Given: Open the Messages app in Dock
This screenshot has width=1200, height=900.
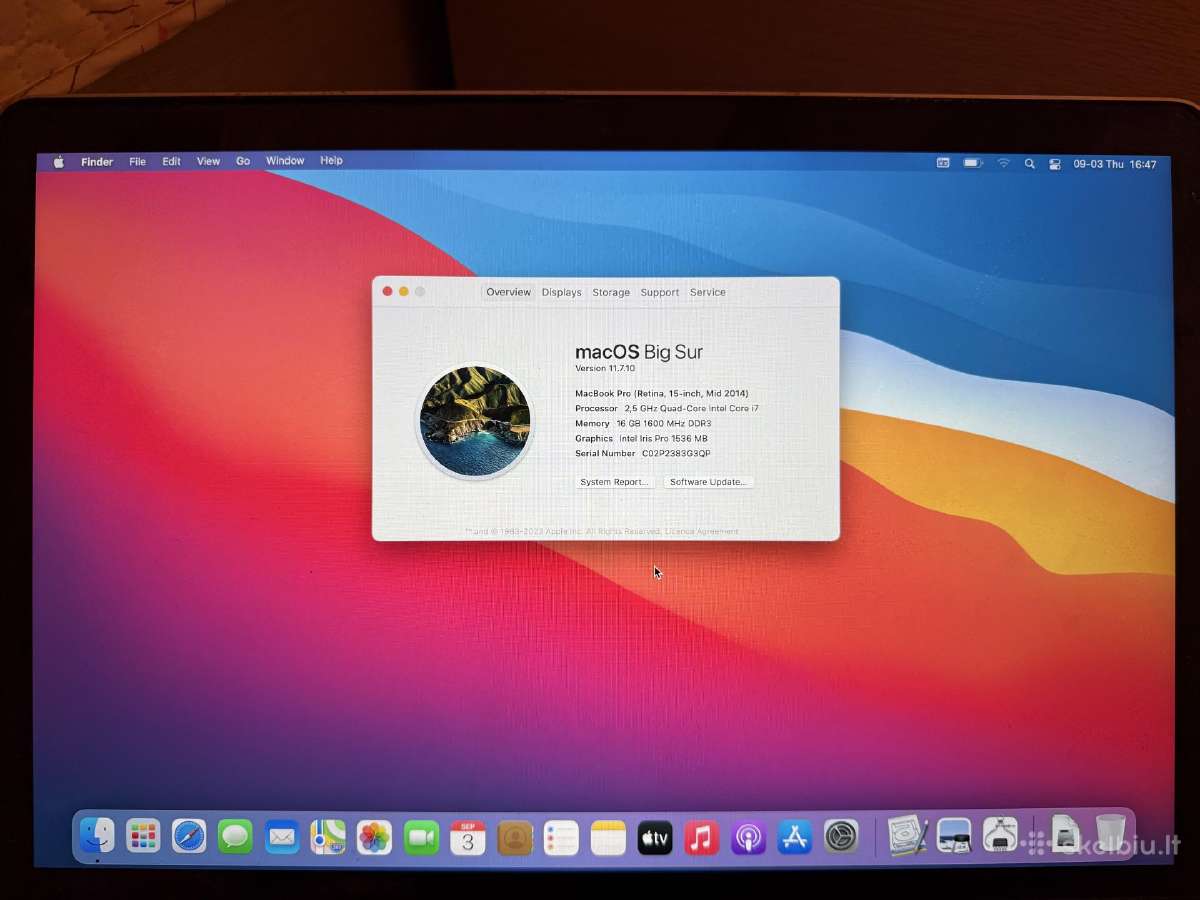Looking at the screenshot, I should click(x=235, y=836).
